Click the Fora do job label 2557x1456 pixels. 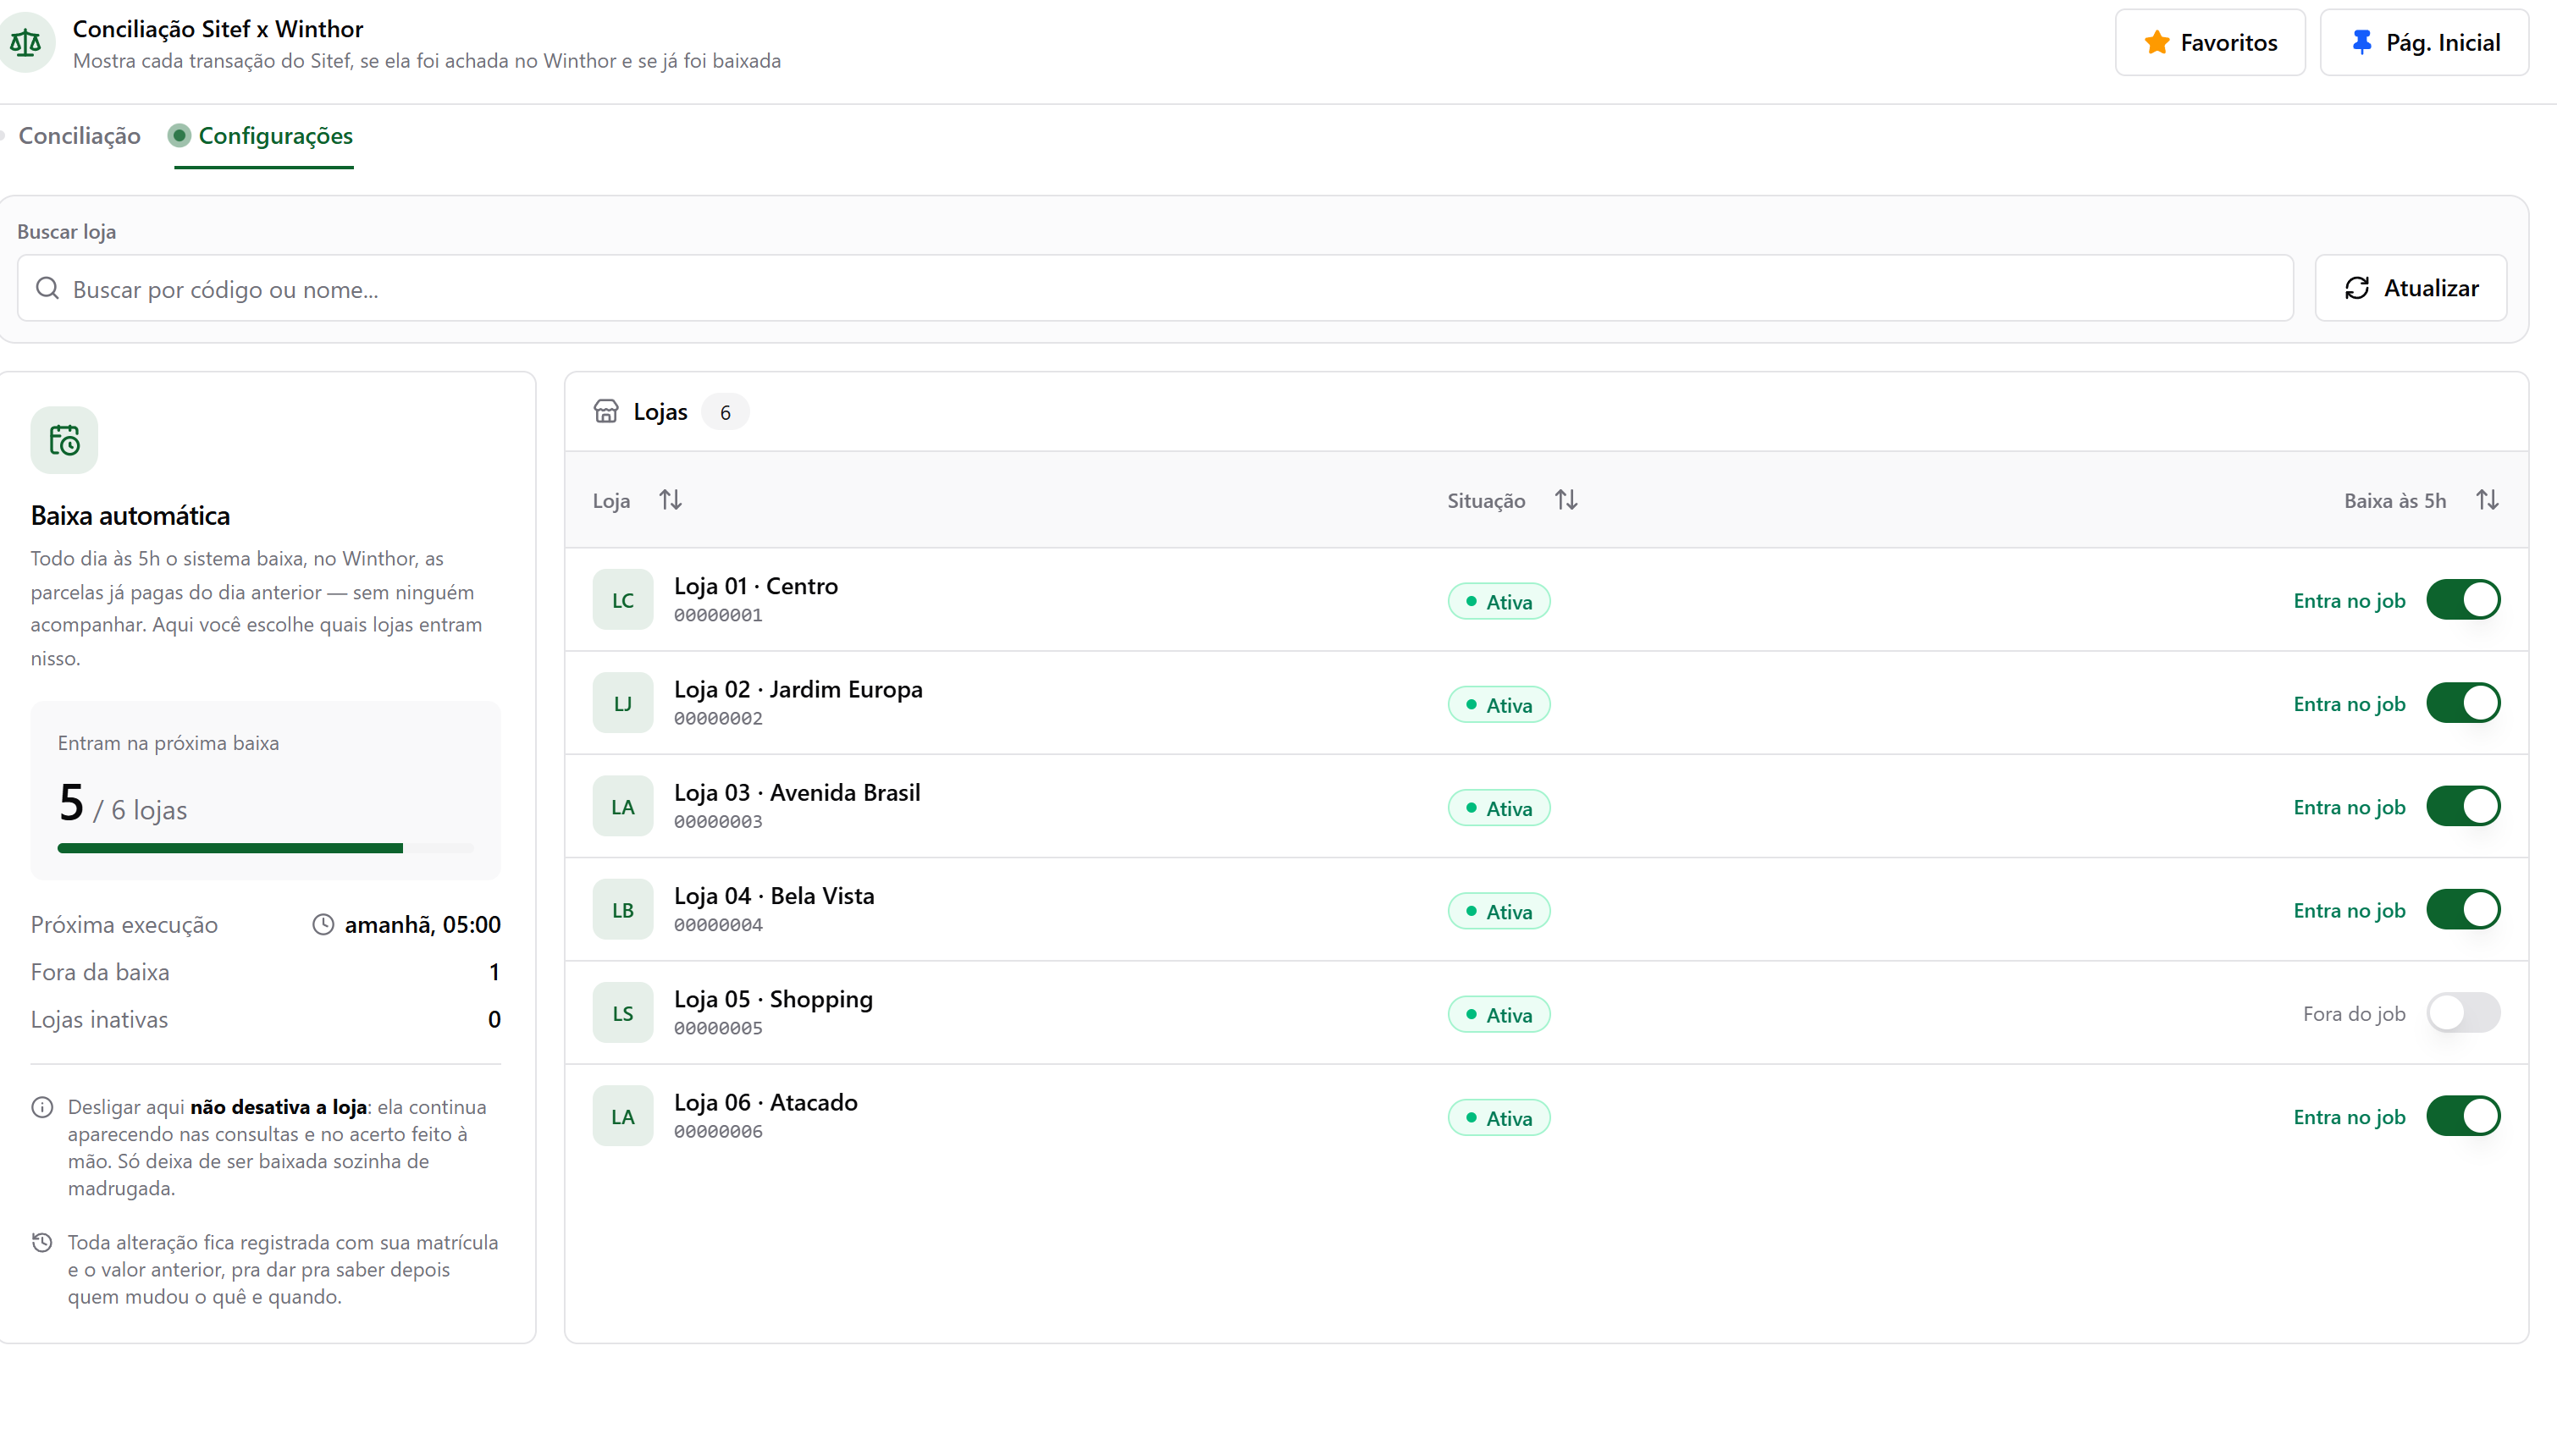[x=2354, y=1013]
